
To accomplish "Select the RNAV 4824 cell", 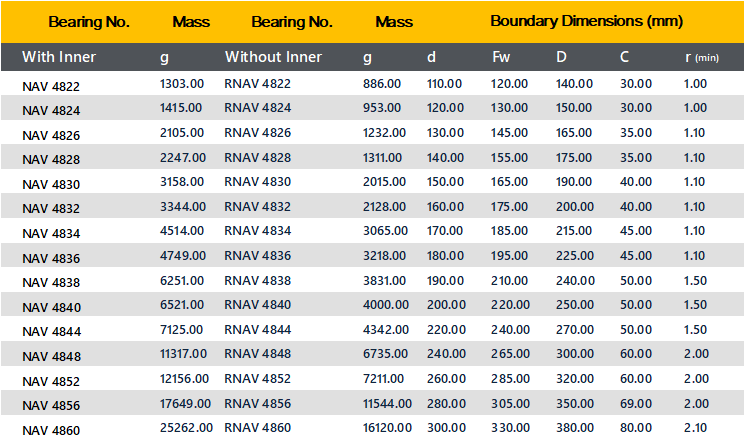I will pos(258,108).
